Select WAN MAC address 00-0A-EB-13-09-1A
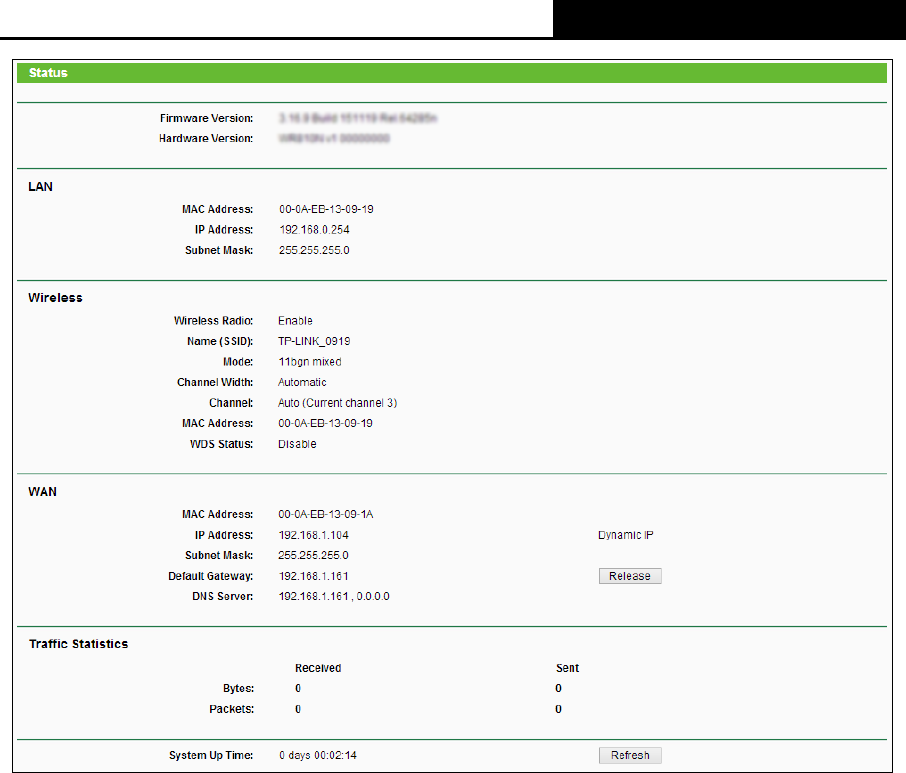Image resolution: width=906 pixels, height=773 pixels. tap(326, 514)
